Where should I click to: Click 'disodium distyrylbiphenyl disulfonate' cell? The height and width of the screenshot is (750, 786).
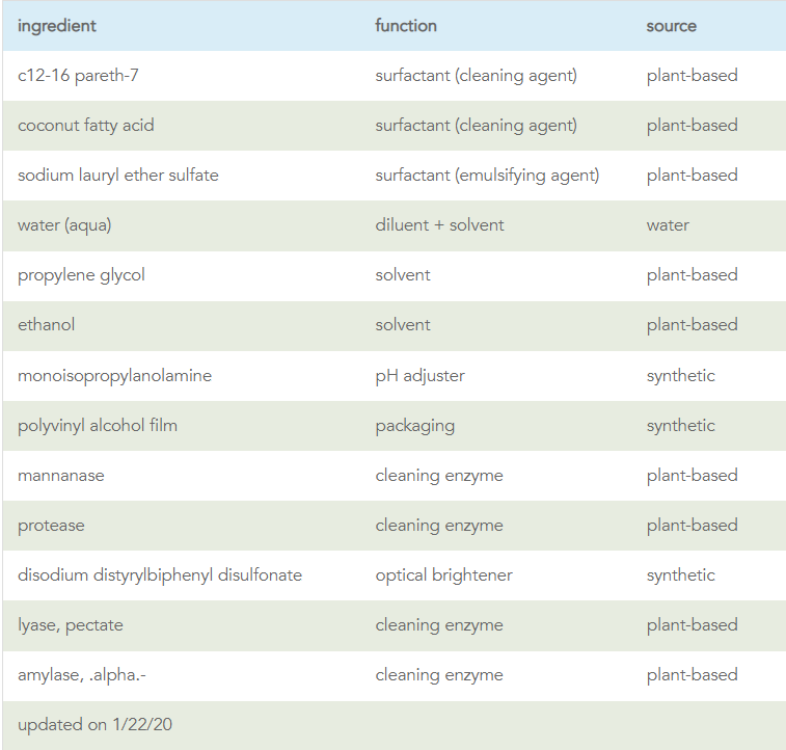coord(159,576)
